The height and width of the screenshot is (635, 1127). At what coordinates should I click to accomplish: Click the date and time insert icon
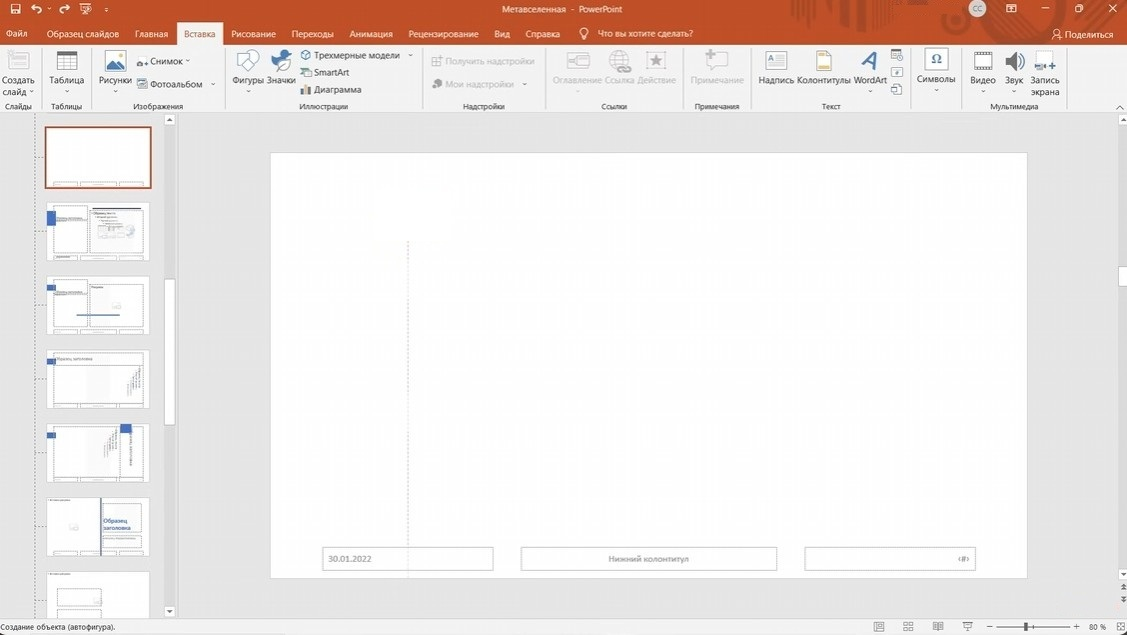tap(896, 55)
